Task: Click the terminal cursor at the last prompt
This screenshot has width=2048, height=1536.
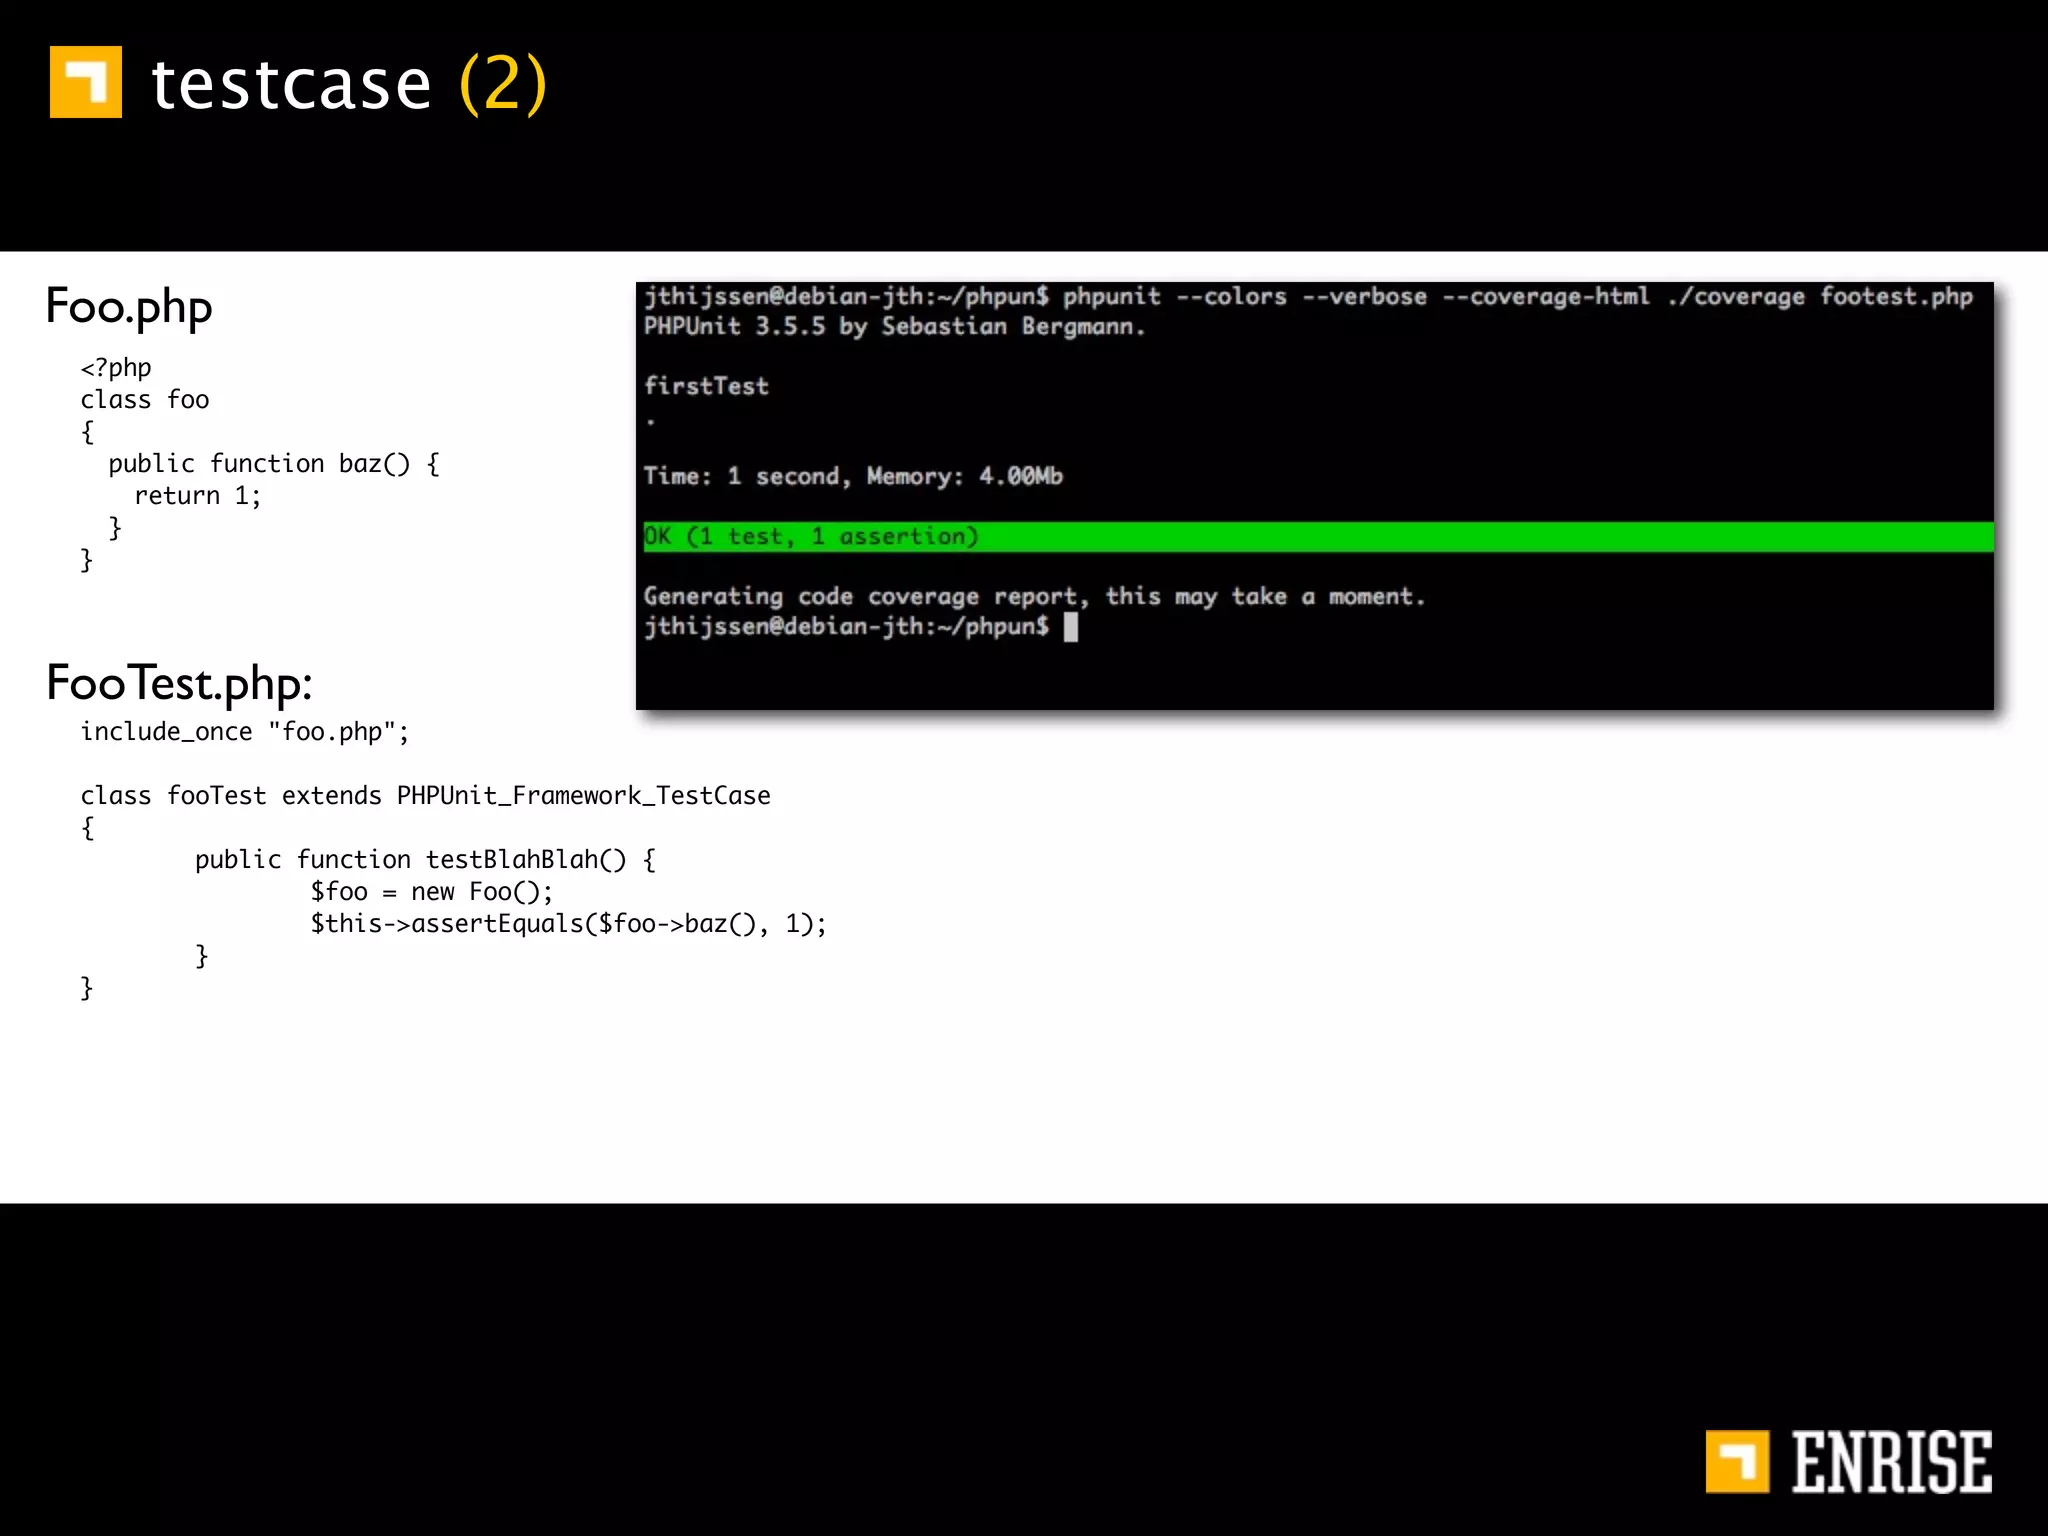Action: click(x=1071, y=627)
